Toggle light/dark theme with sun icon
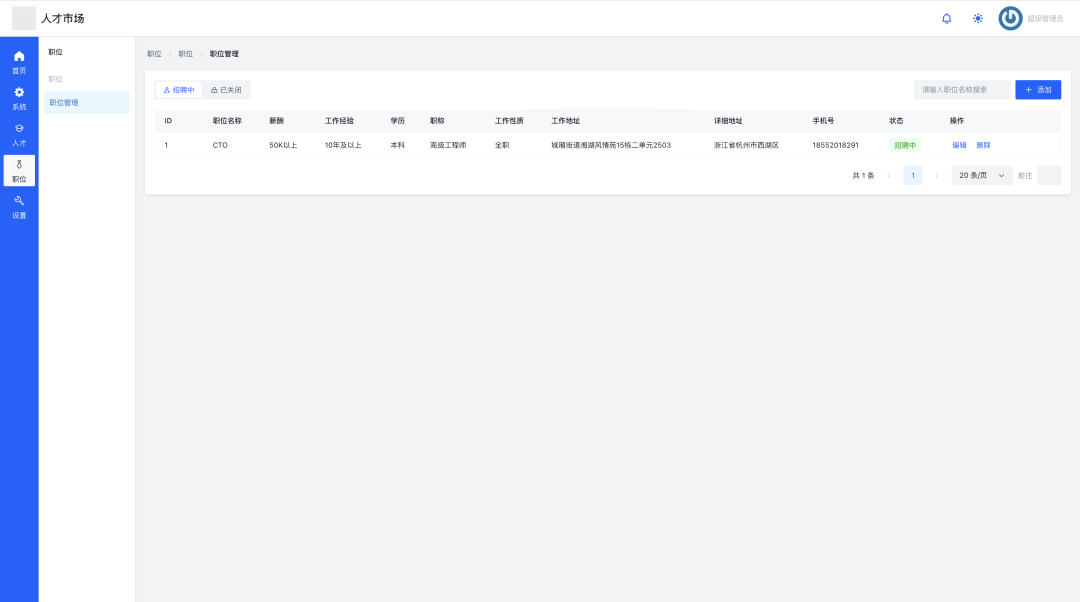The height and width of the screenshot is (602, 1080). click(978, 19)
